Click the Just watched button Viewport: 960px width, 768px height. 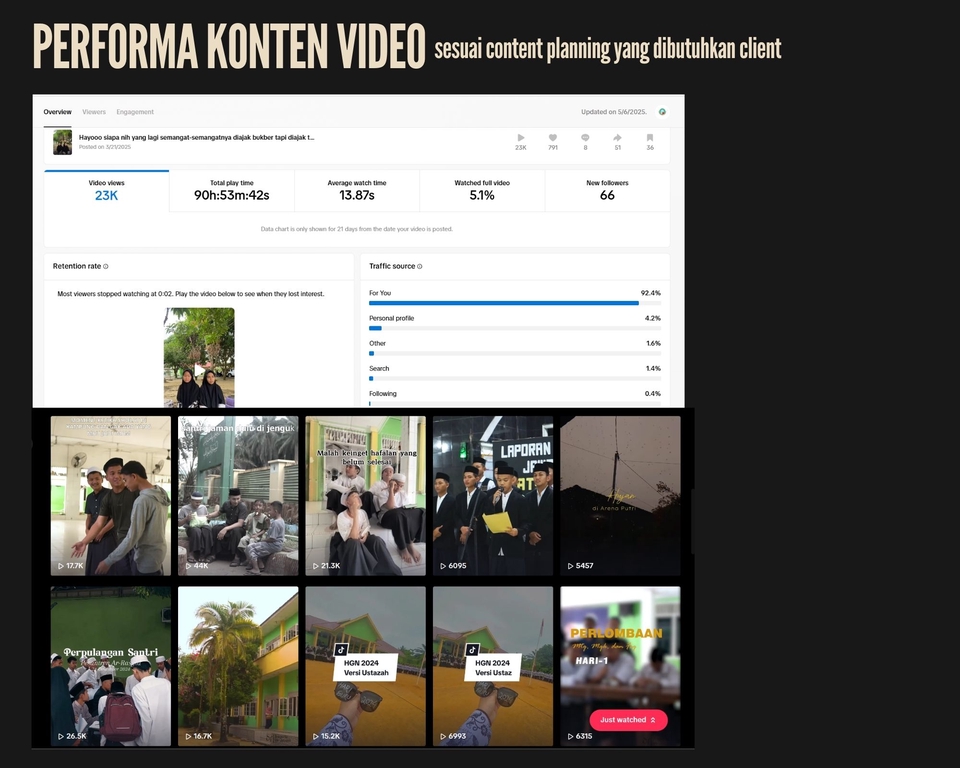point(627,719)
